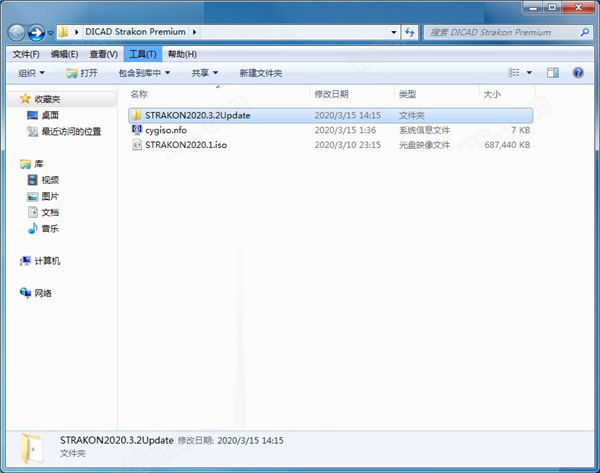Select 桌面 in navigation pane
The height and width of the screenshot is (473, 600).
43,115
